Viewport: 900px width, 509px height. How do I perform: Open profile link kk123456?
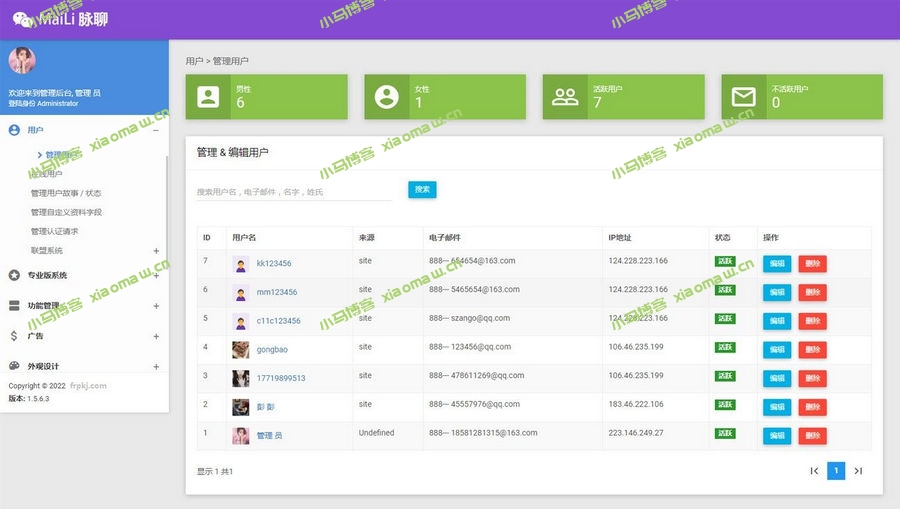[274, 263]
